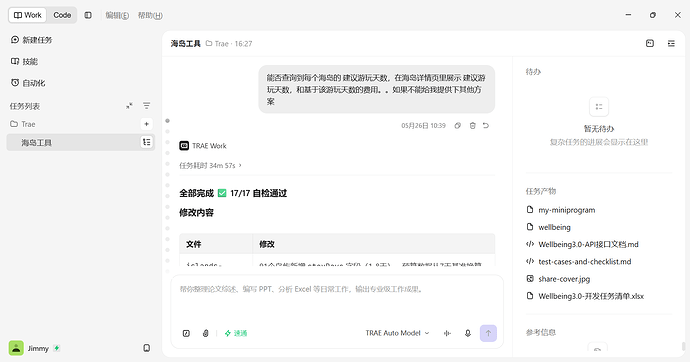Image resolution: width=690 pixels, height=362 pixels.
Task: Open test-cases-and-checklist.md
Action: 579,261
